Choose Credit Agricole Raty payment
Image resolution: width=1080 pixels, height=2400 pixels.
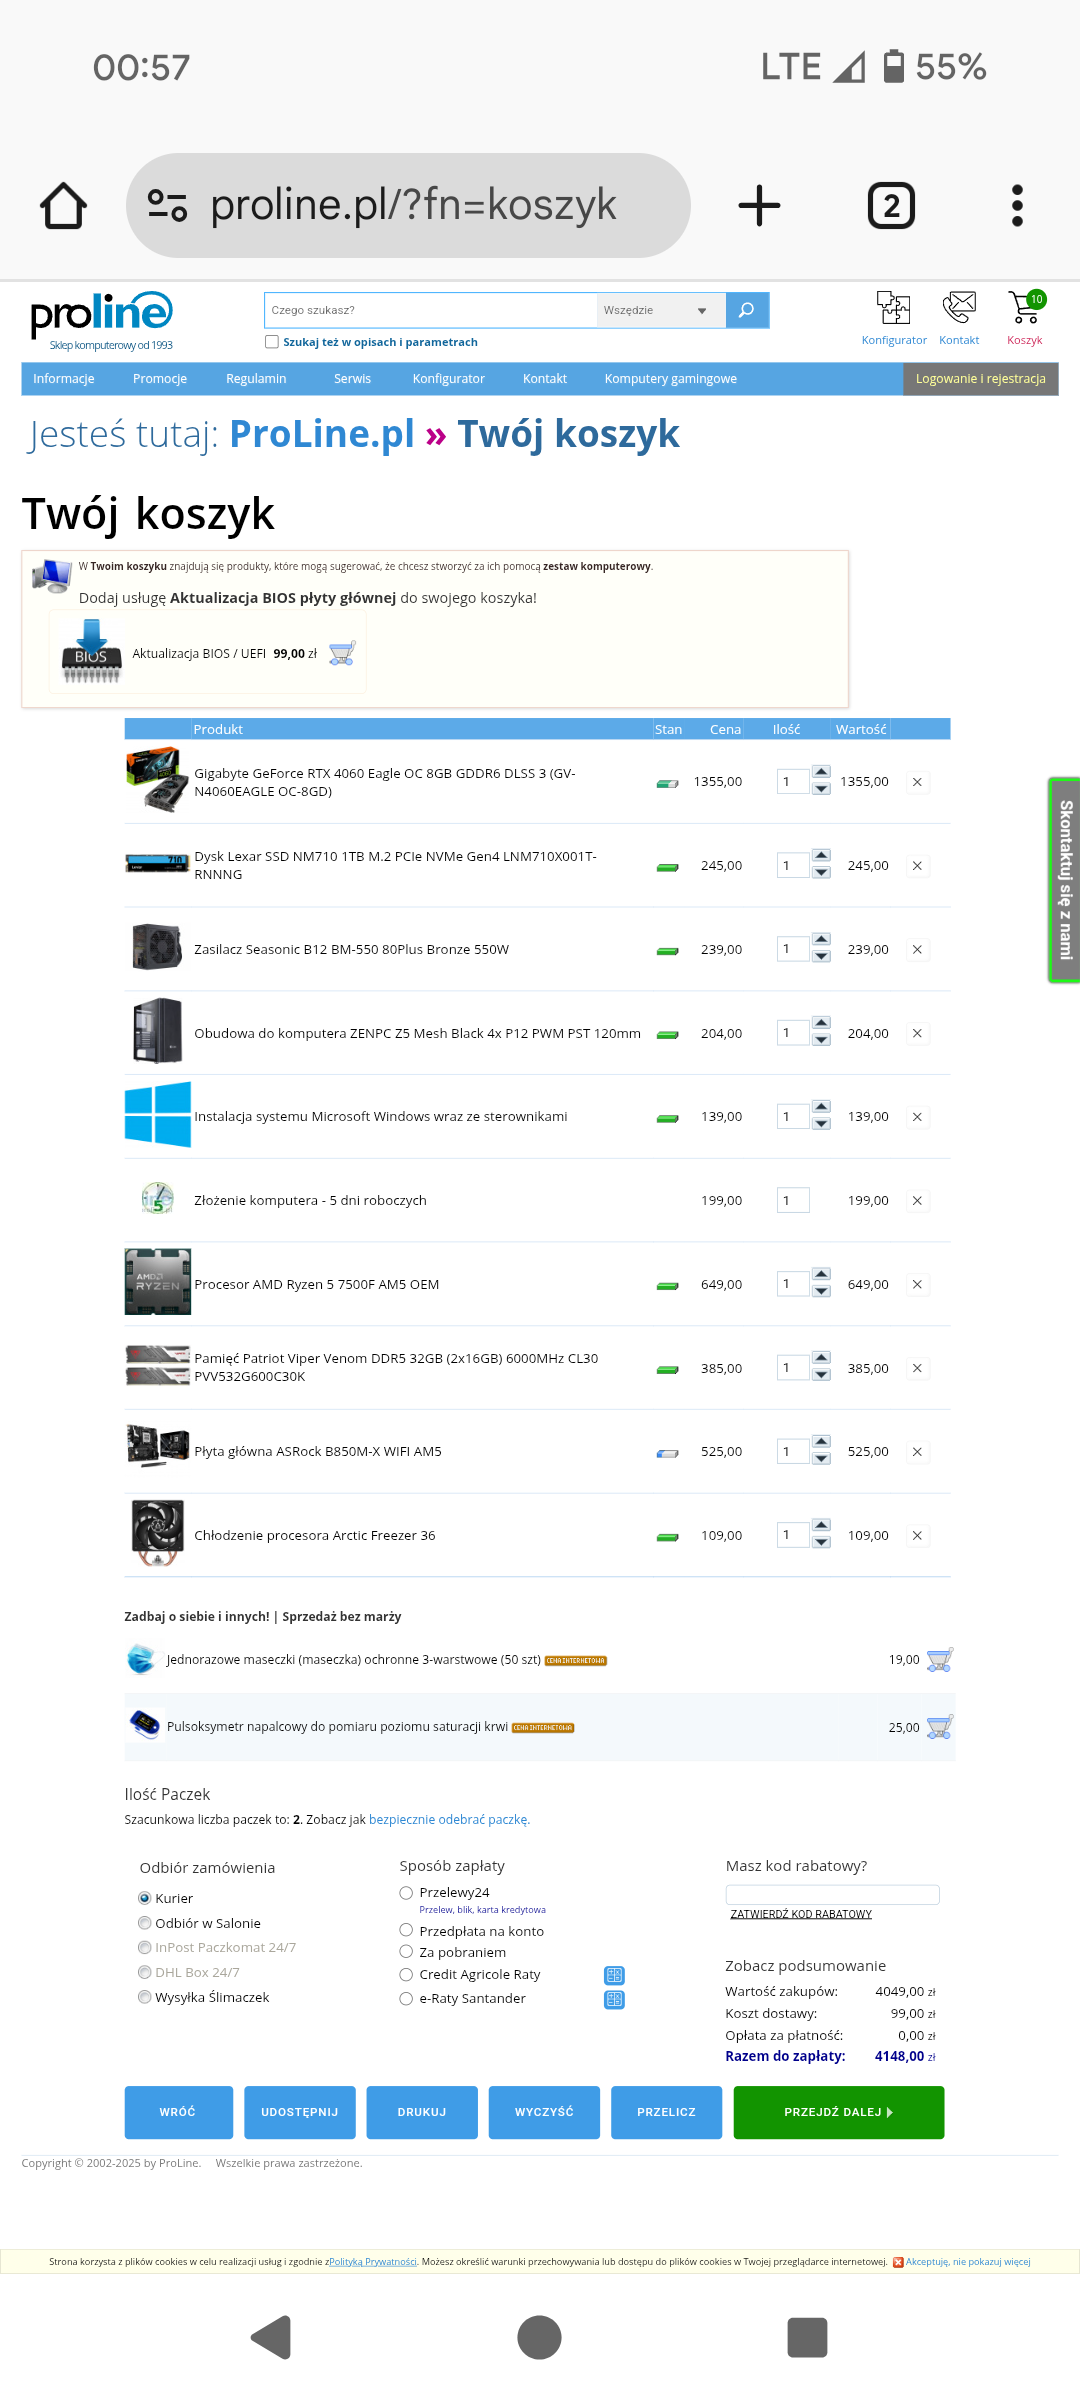tap(406, 1975)
